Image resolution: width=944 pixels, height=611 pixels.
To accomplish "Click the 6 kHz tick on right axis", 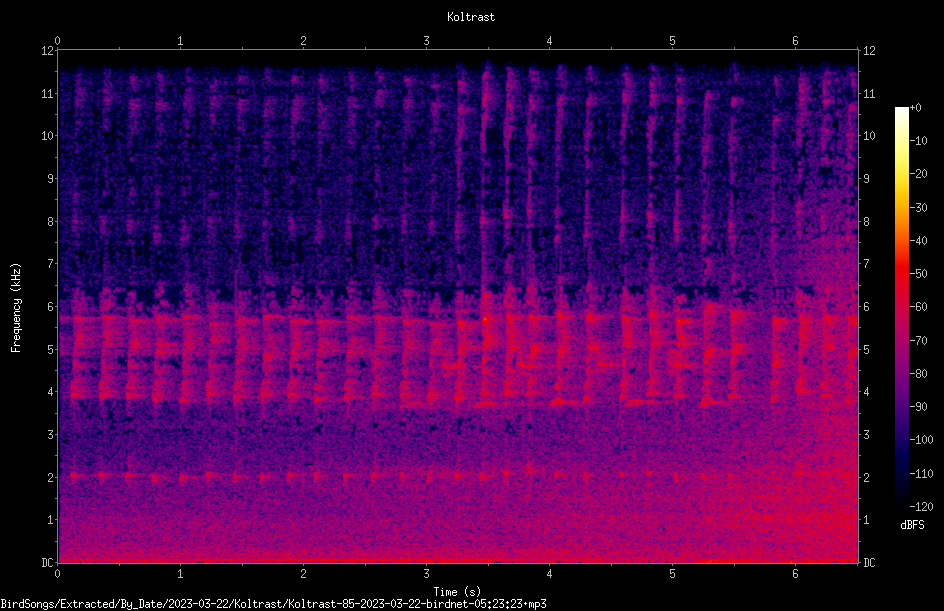I will (x=866, y=306).
